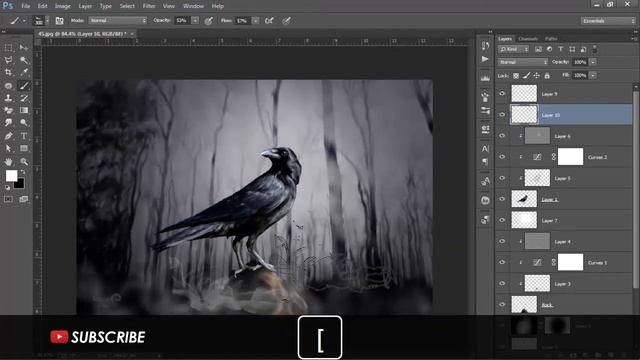Viewport: 640px width, 360px height.
Task: Lock transparent pixels in Layers panel
Action: point(516,76)
